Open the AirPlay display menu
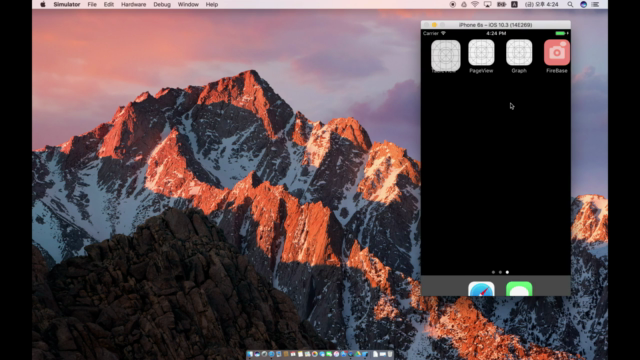 487,4
